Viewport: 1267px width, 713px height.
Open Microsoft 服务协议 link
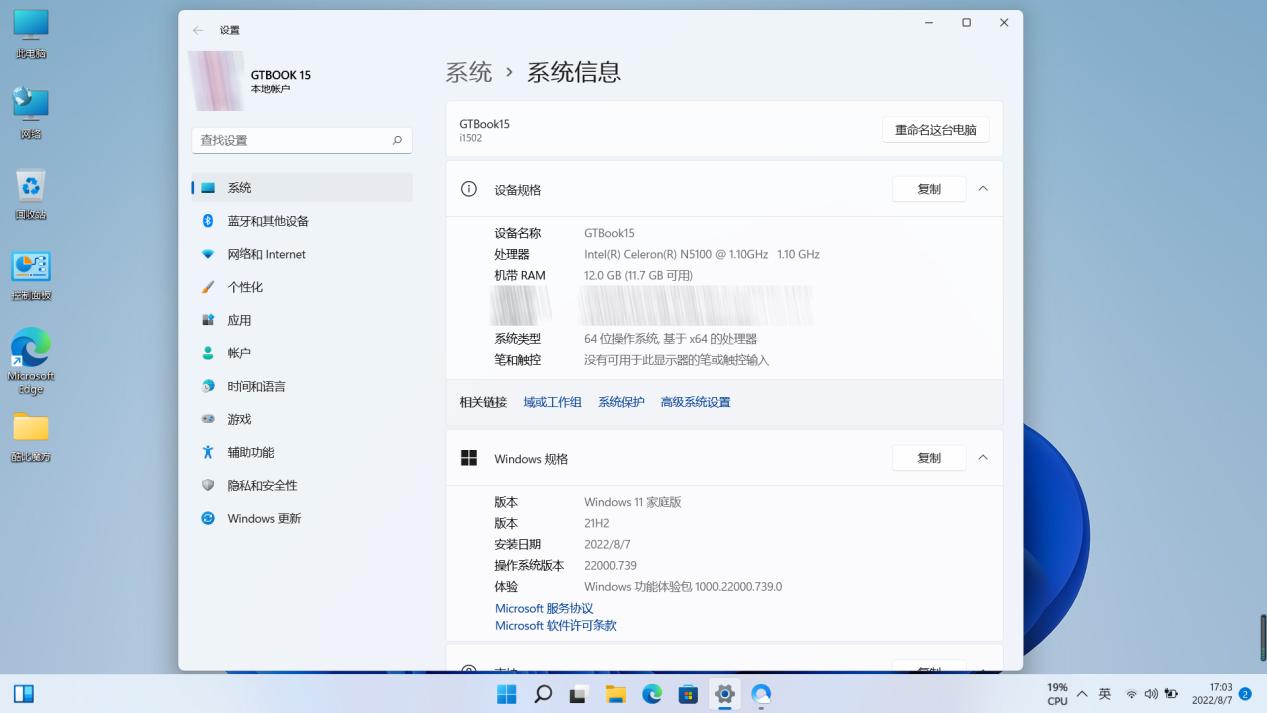[x=543, y=607]
